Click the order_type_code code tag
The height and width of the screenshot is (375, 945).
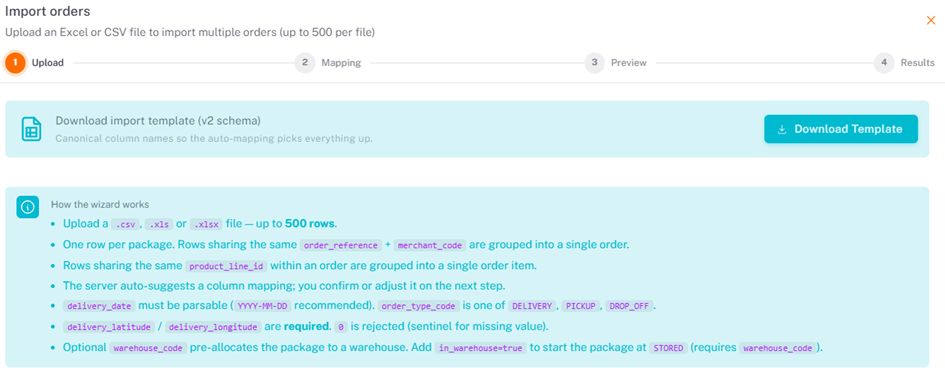(x=418, y=306)
